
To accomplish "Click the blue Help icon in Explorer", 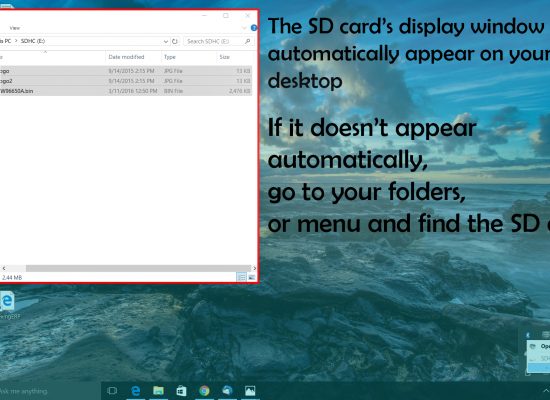I will (x=254, y=28).
